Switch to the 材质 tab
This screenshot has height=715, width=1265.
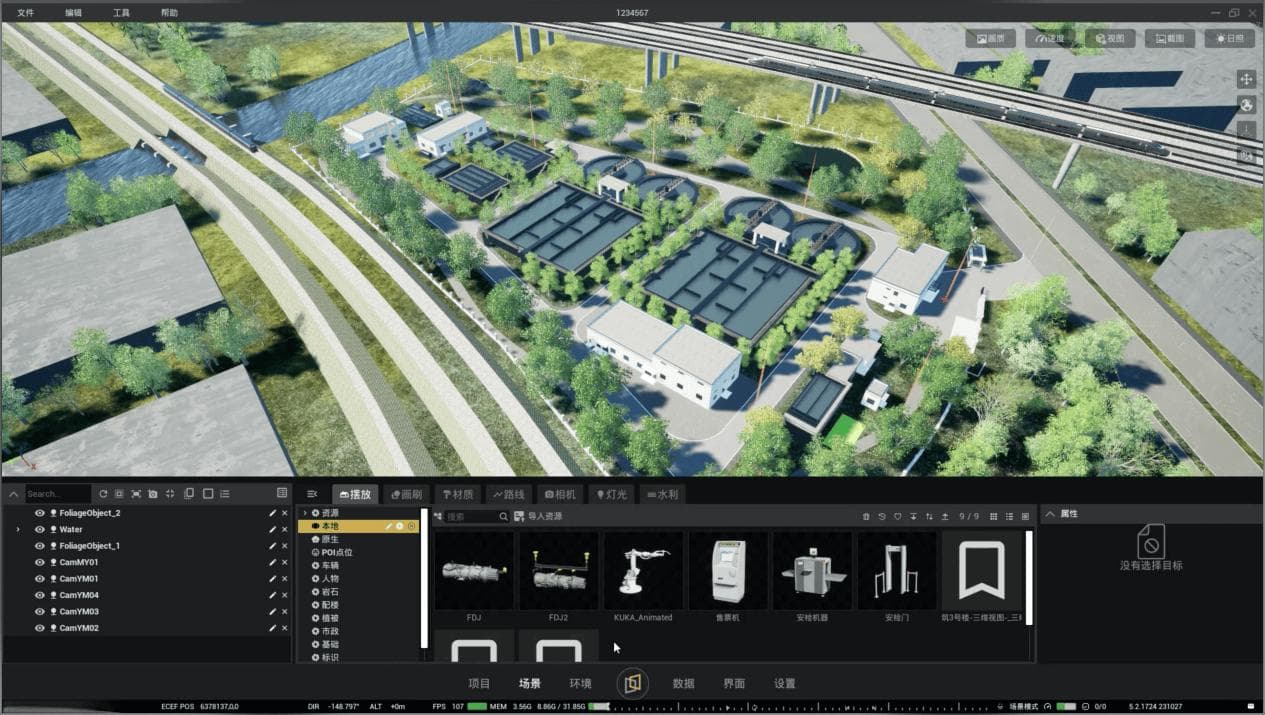(x=458, y=494)
